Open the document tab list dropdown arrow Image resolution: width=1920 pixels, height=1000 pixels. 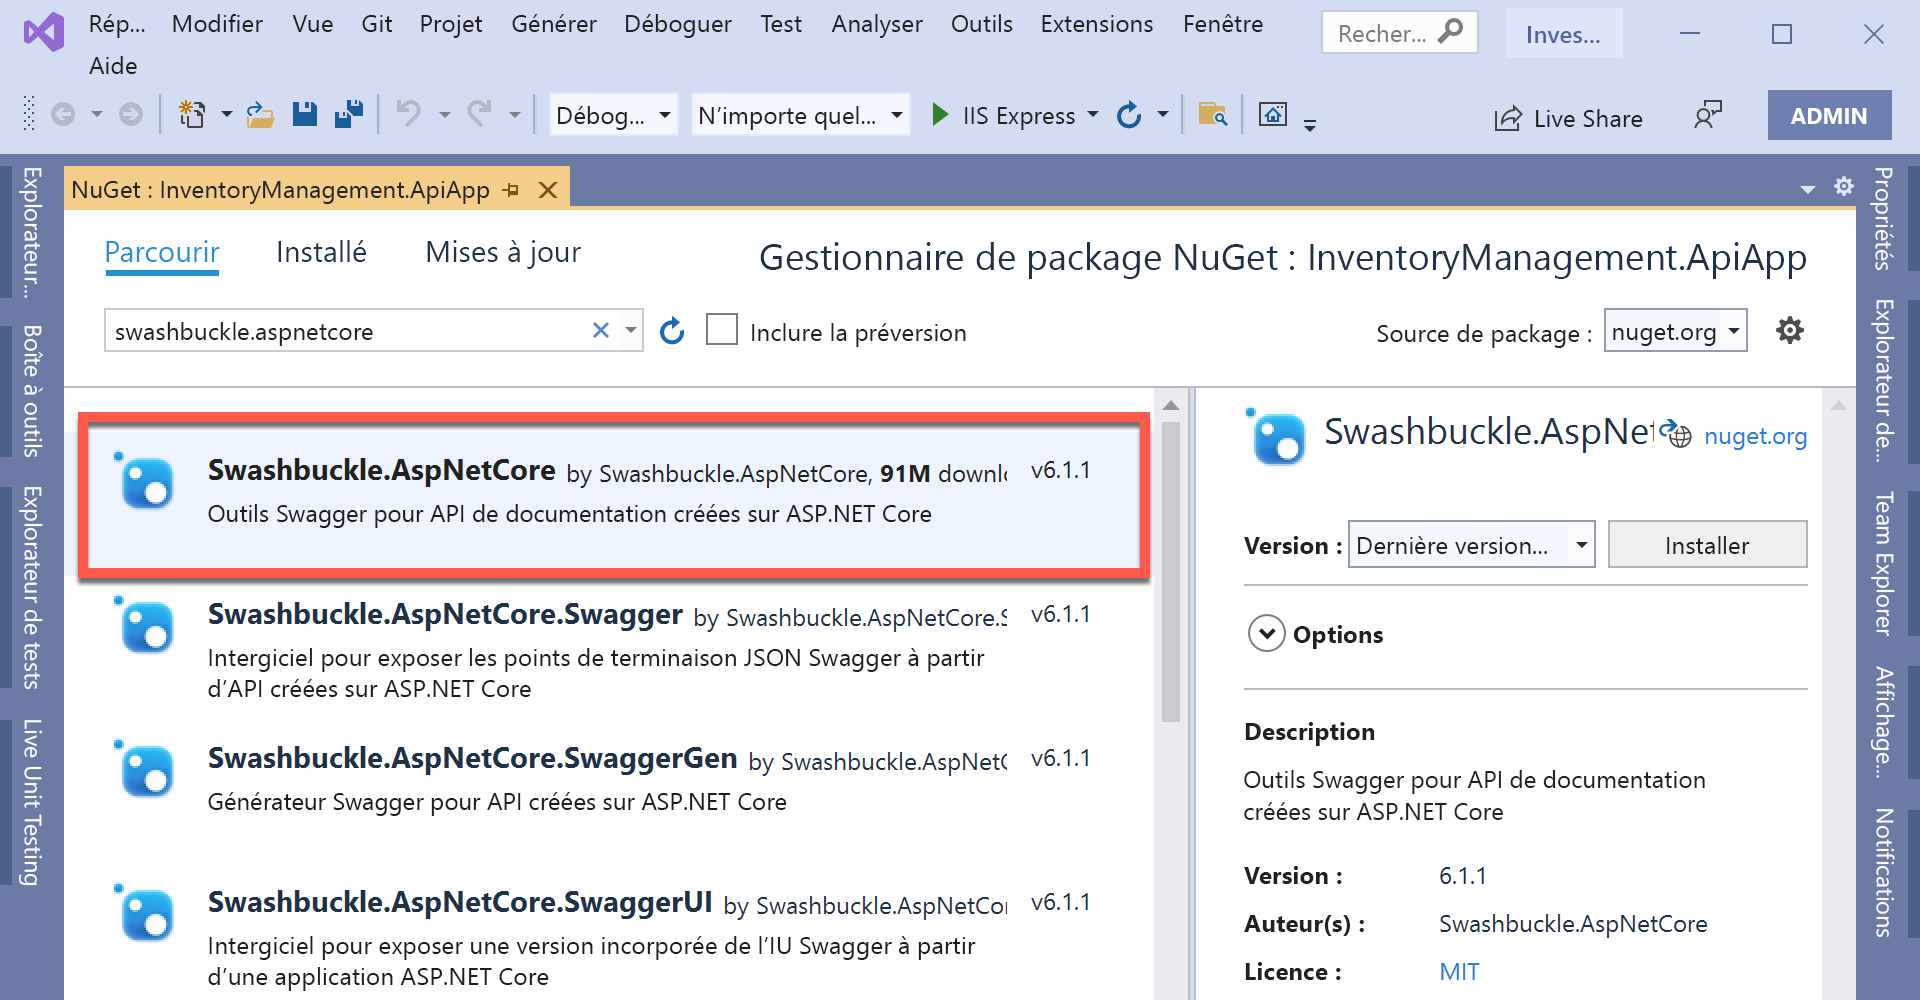pos(1808,189)
